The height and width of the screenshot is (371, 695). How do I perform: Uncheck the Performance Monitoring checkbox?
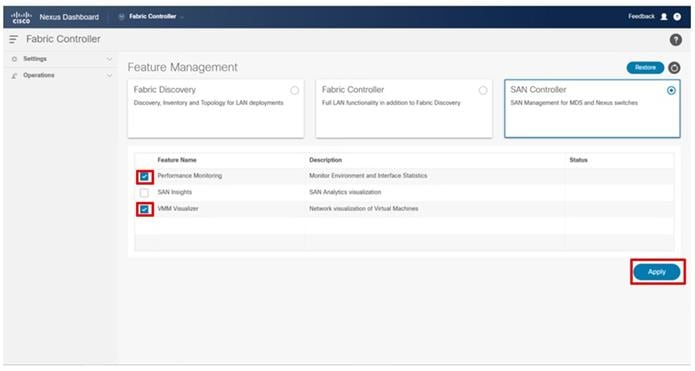click(144, 177)
